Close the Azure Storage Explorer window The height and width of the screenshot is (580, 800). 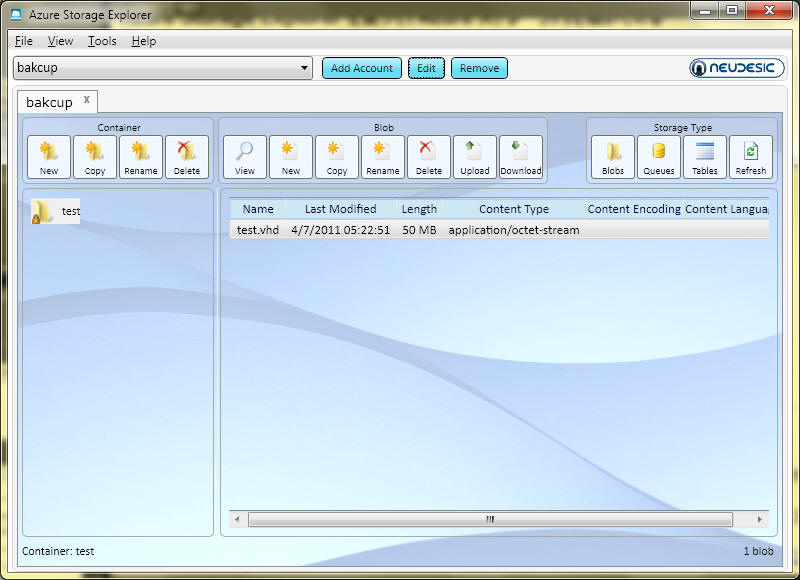[769, 11]
